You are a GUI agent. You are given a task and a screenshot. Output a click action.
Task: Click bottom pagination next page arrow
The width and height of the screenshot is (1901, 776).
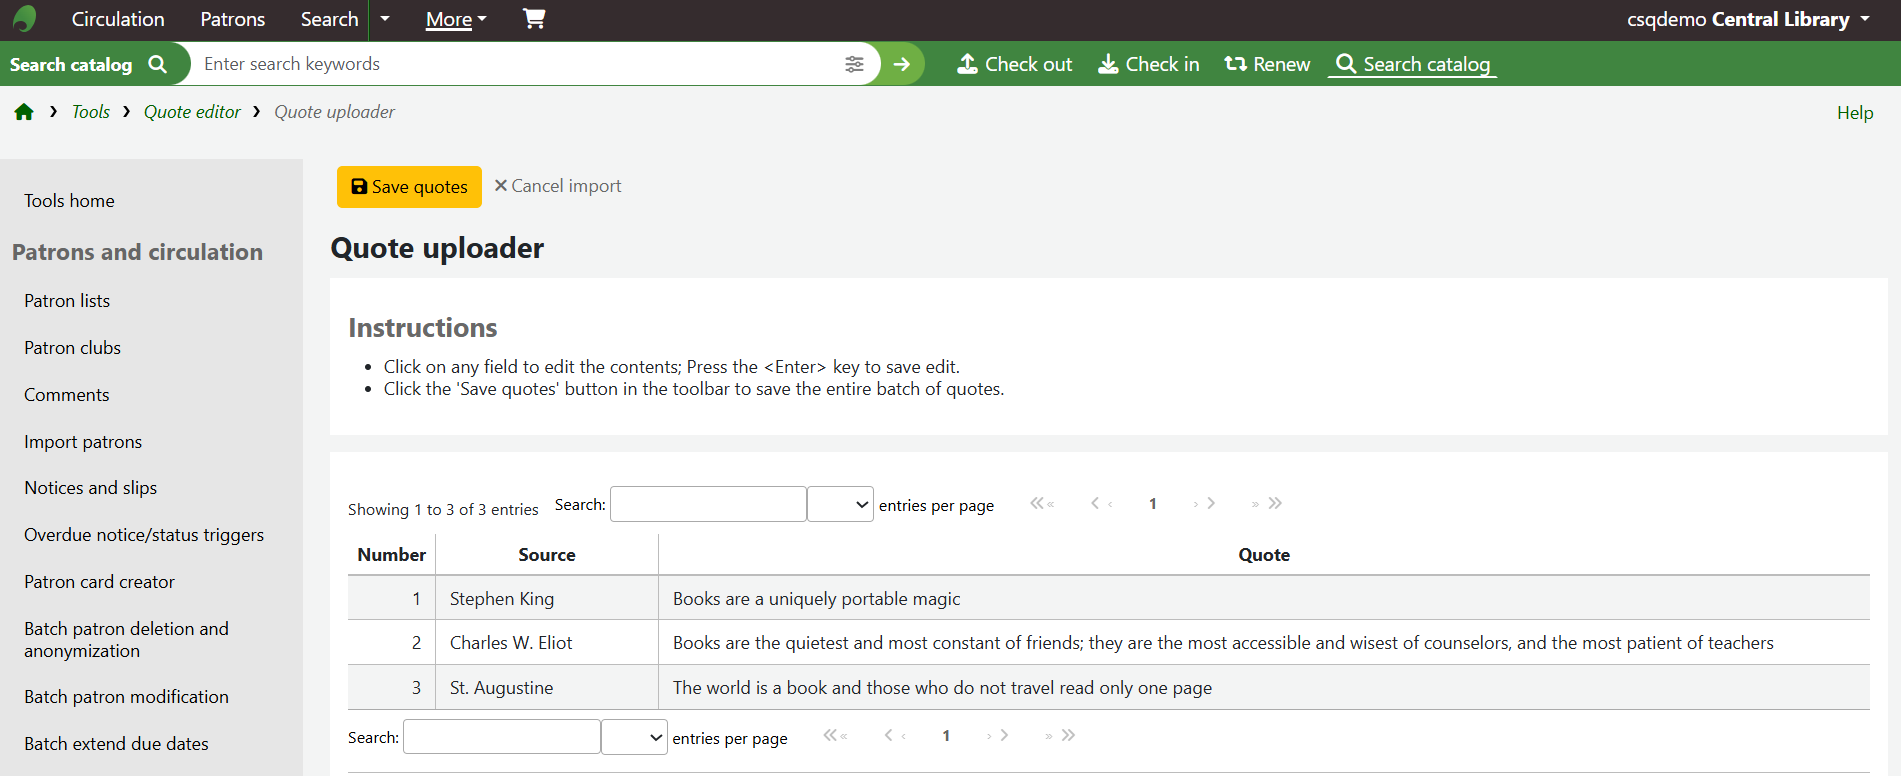tap(998, 736)
